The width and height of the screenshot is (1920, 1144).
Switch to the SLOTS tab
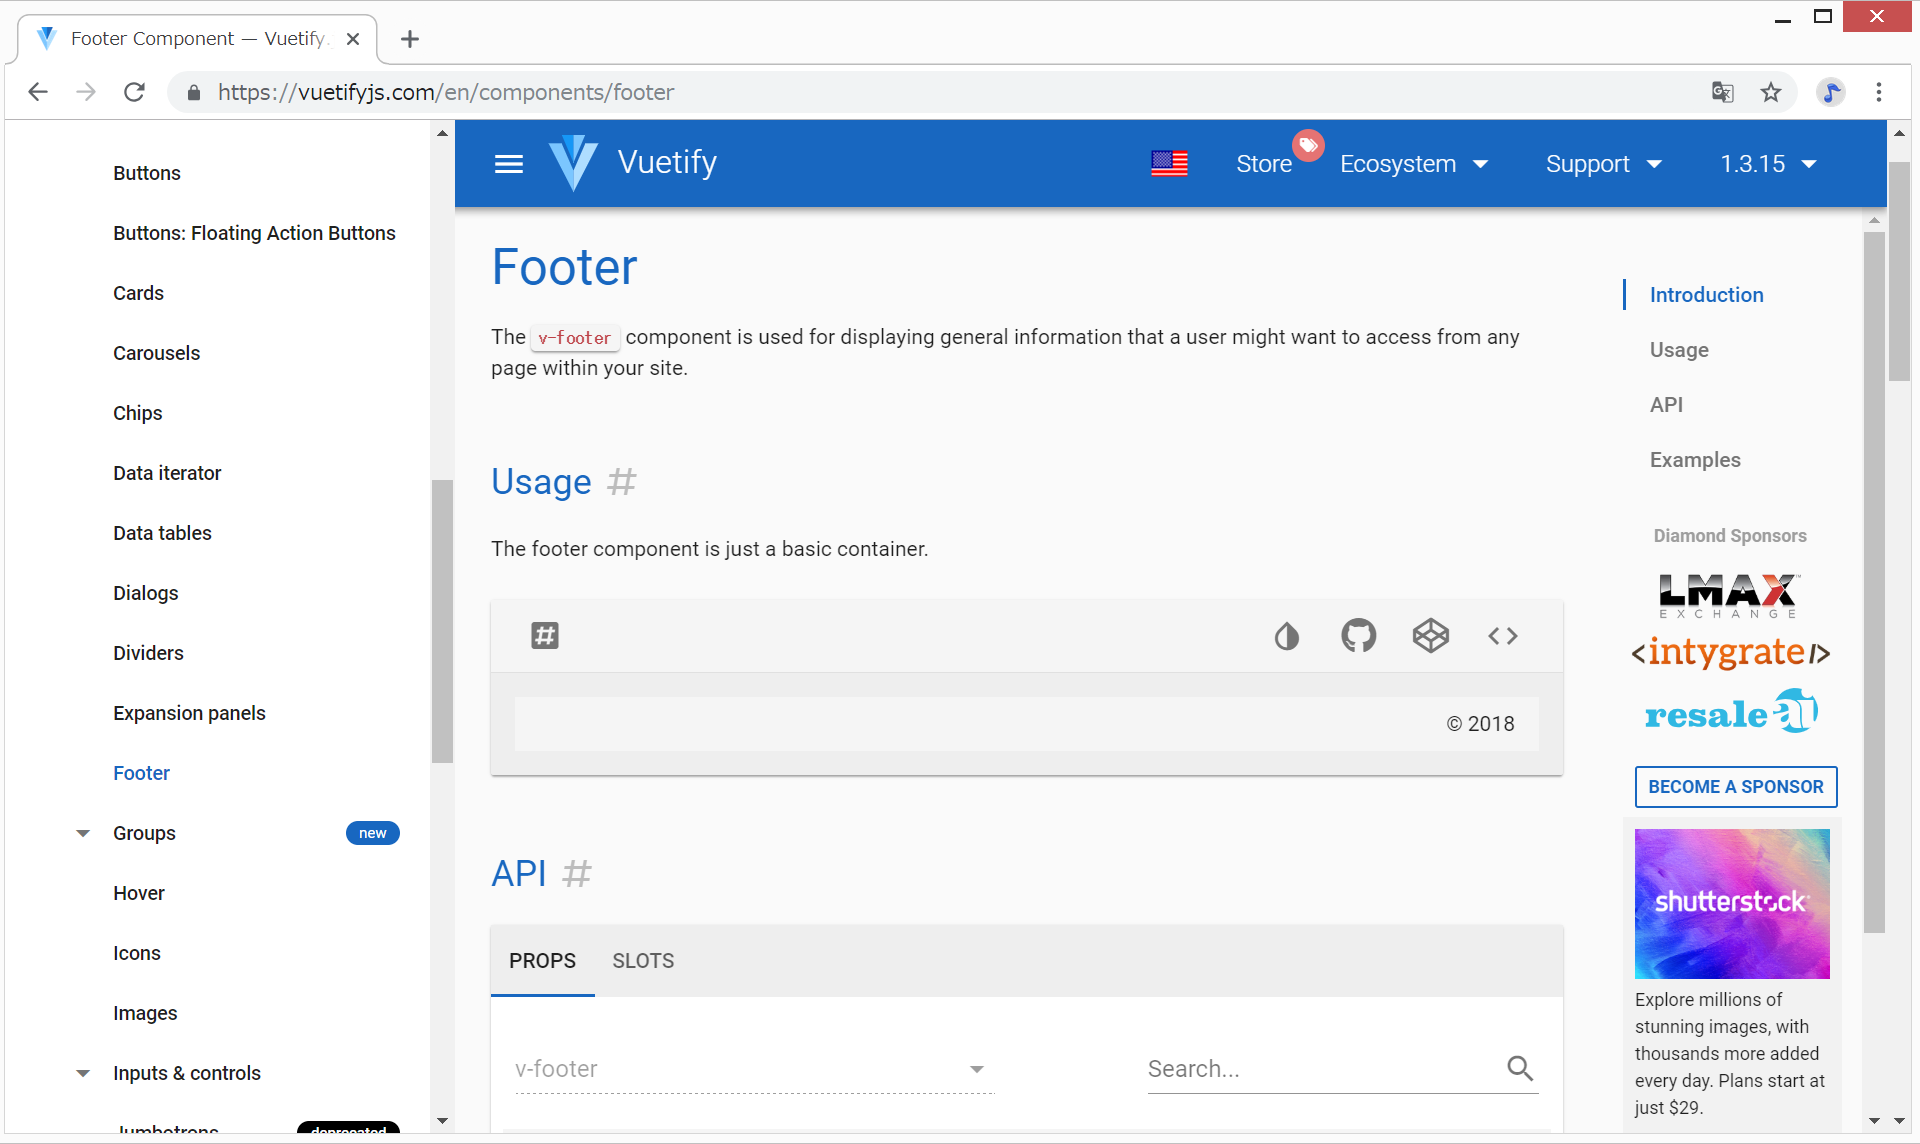tap(643, 961)
